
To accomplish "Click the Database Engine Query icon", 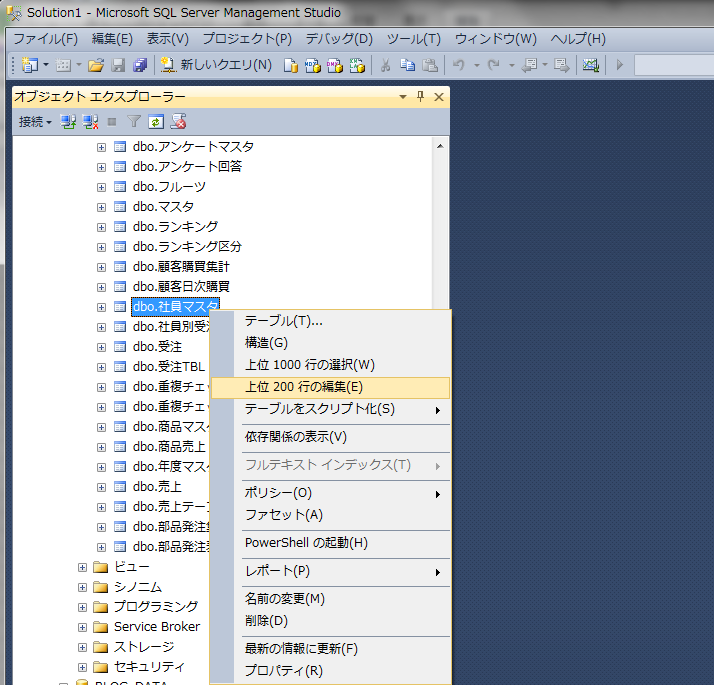I will pyautogui.click(x=291, y=65).
